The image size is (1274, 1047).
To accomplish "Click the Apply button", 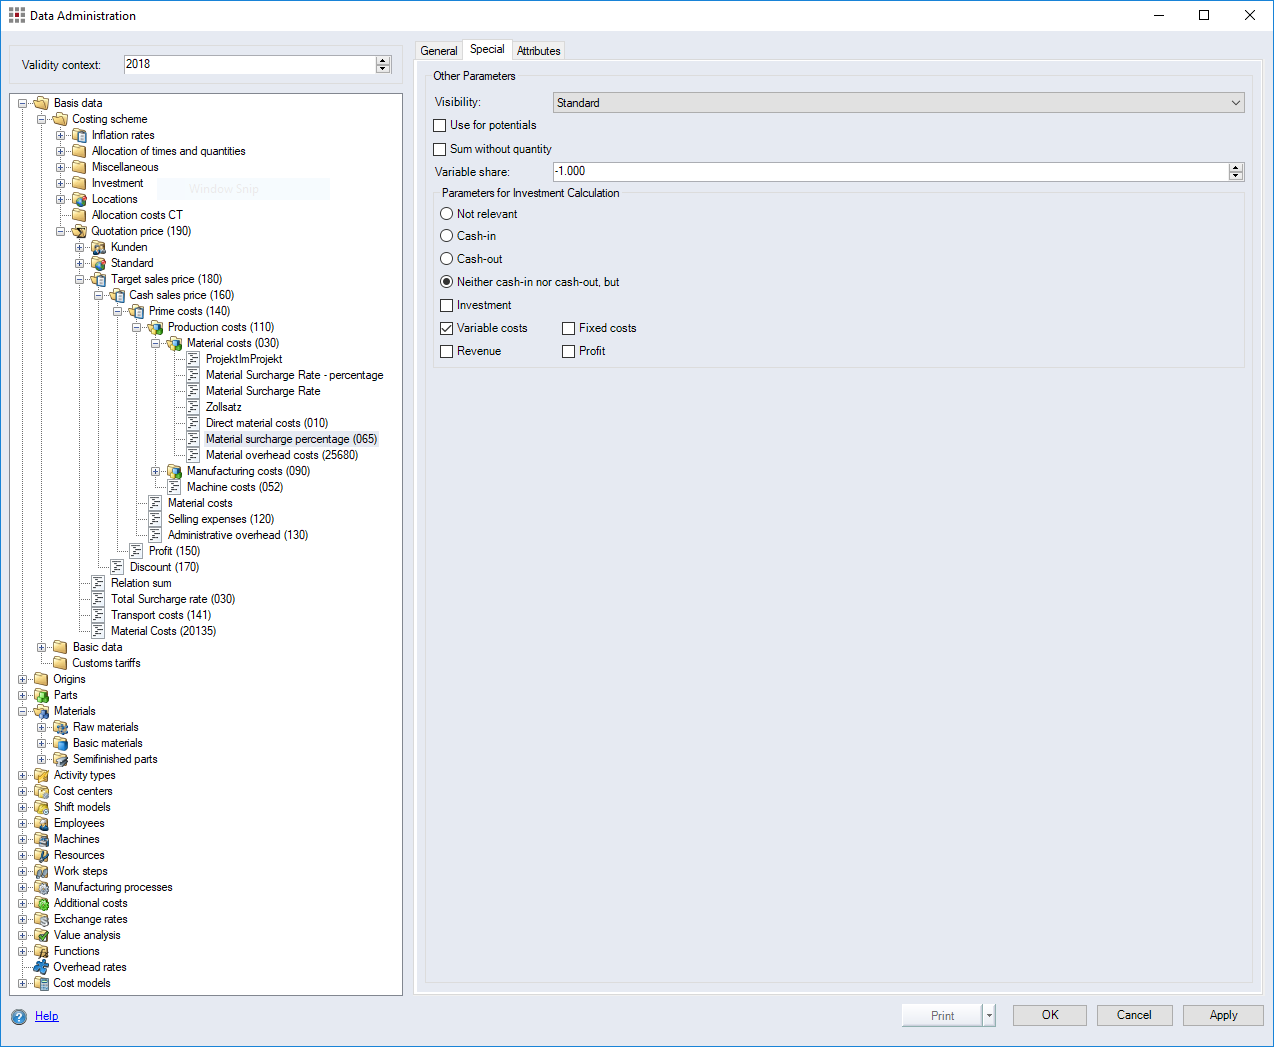I will pyautogui.click(x=1223, y=1014).
